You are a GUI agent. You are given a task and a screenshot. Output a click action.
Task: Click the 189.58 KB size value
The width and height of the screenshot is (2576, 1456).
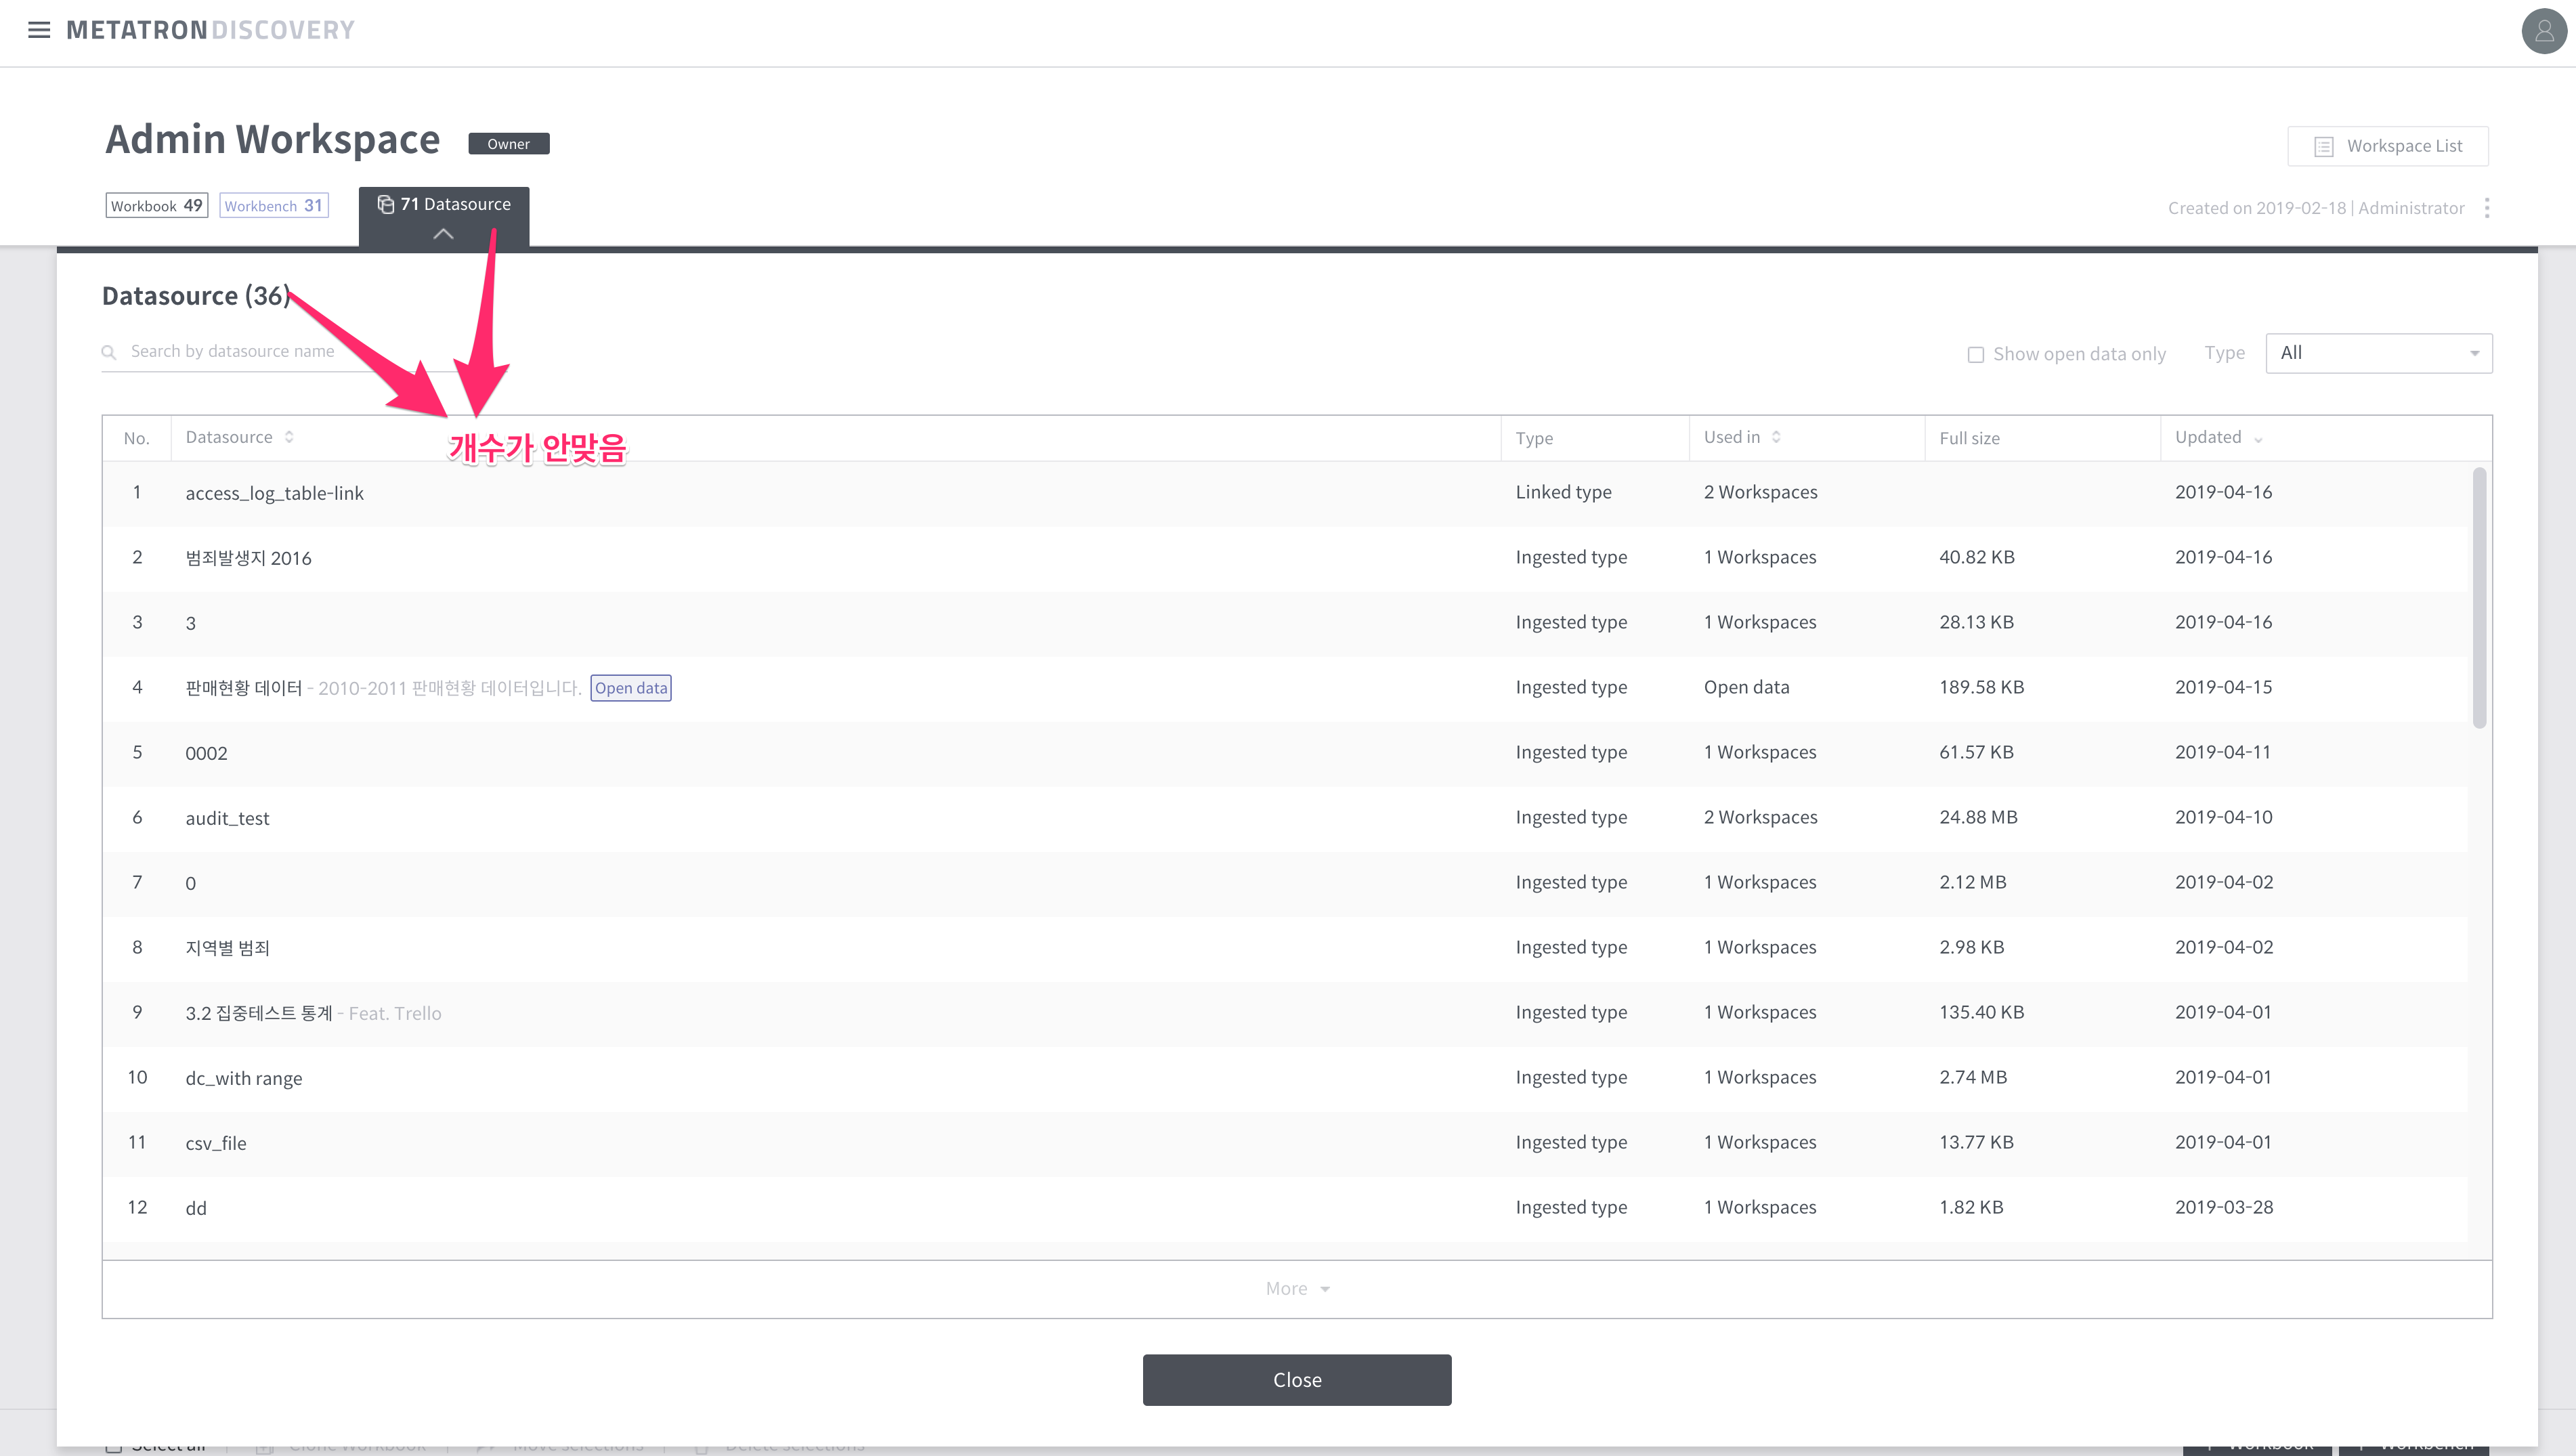click(1981, 686)
